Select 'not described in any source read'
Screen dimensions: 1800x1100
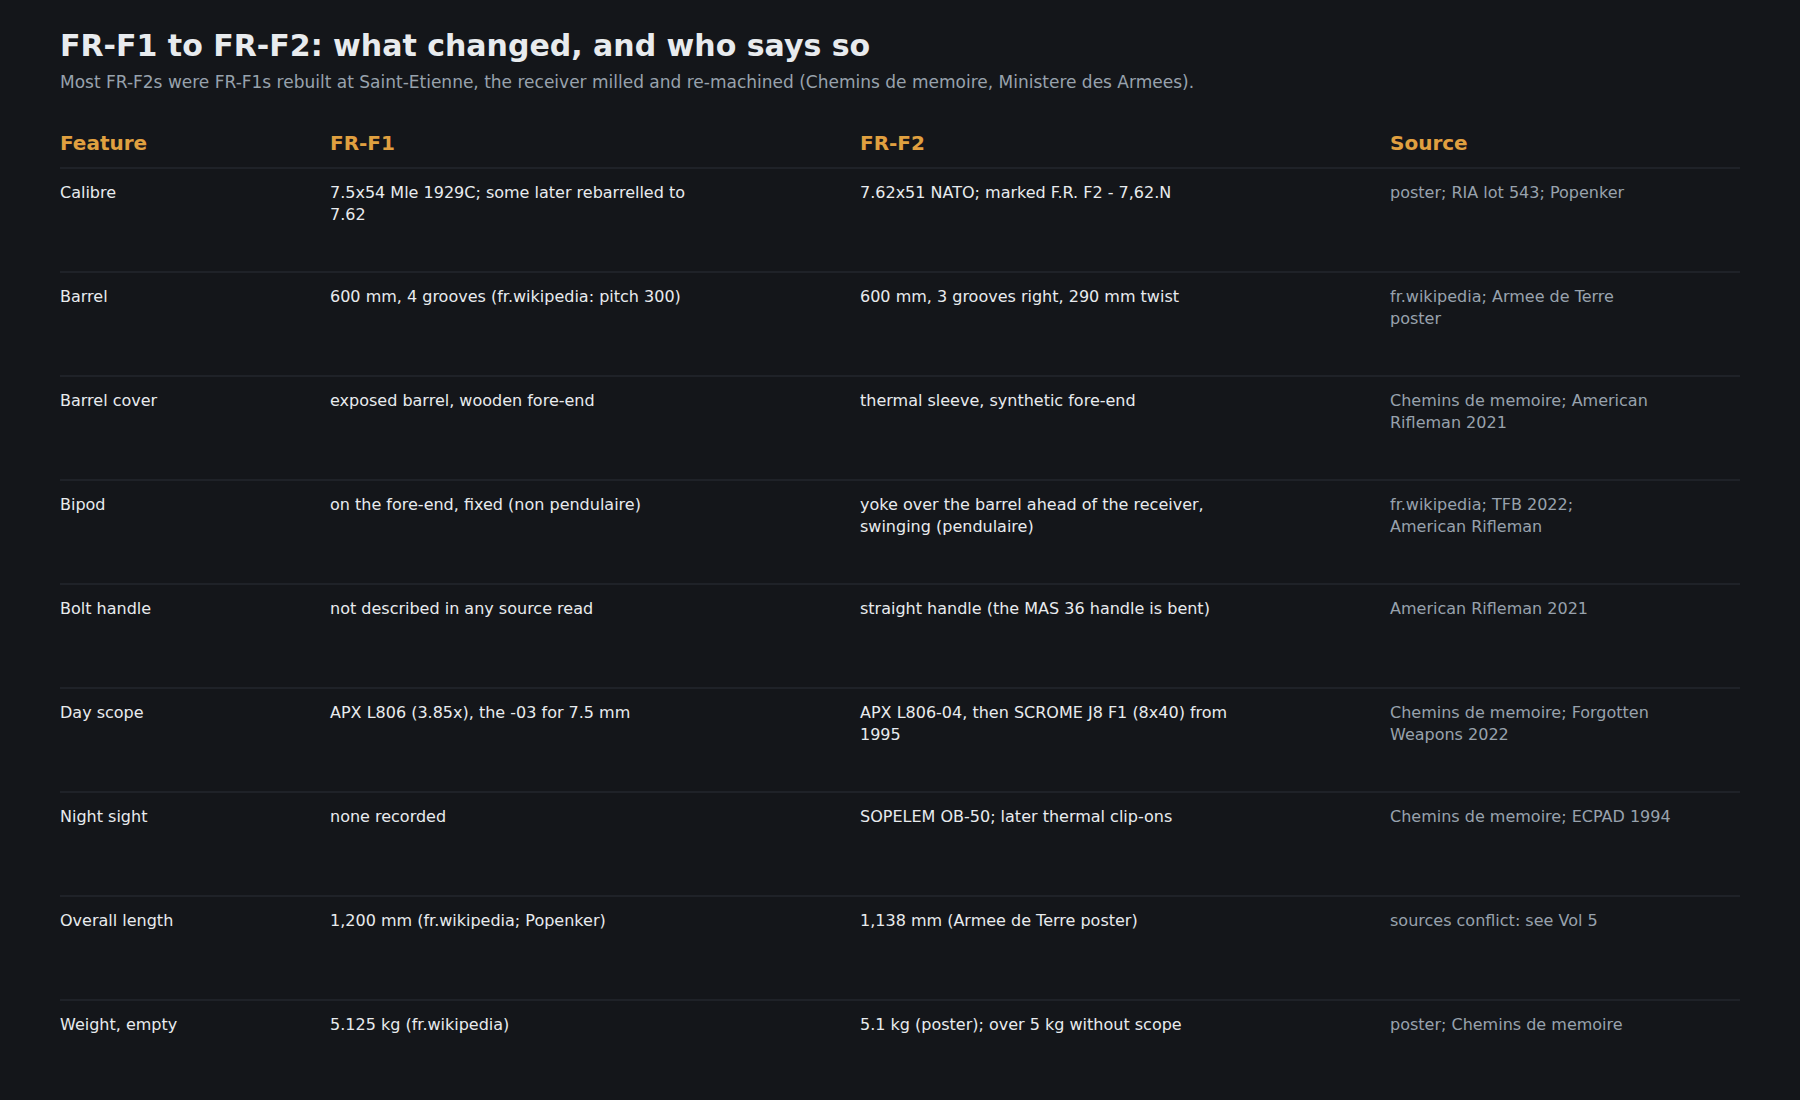[x=461, y=608]
